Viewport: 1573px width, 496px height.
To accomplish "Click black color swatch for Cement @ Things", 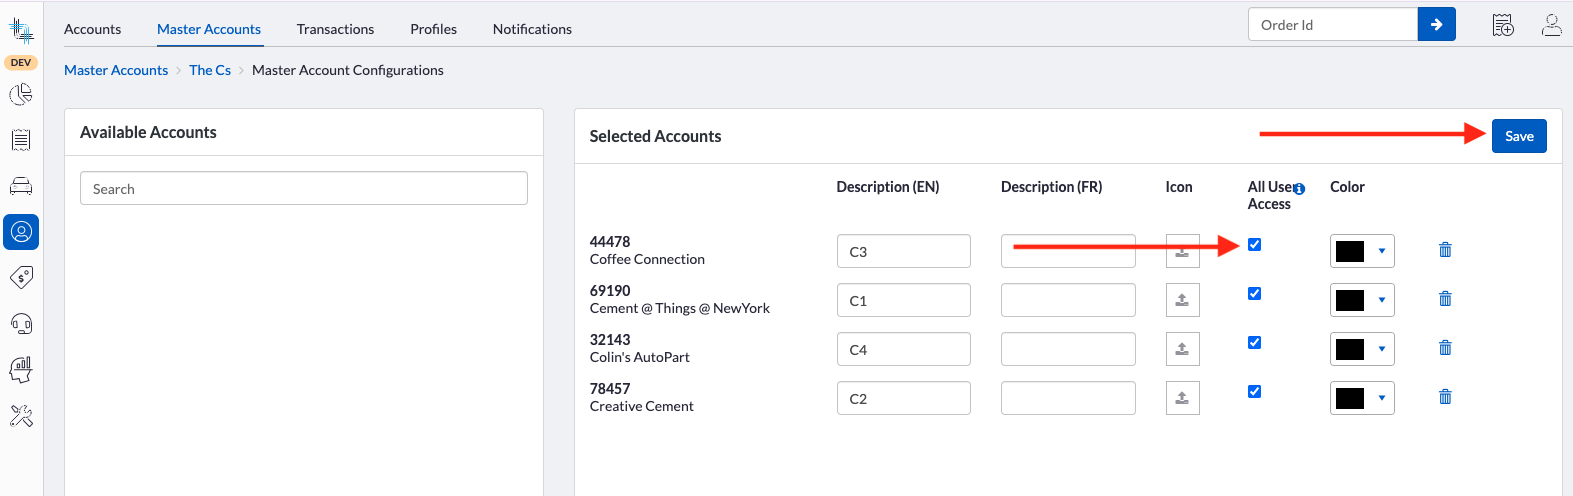I will point(1350,300).
